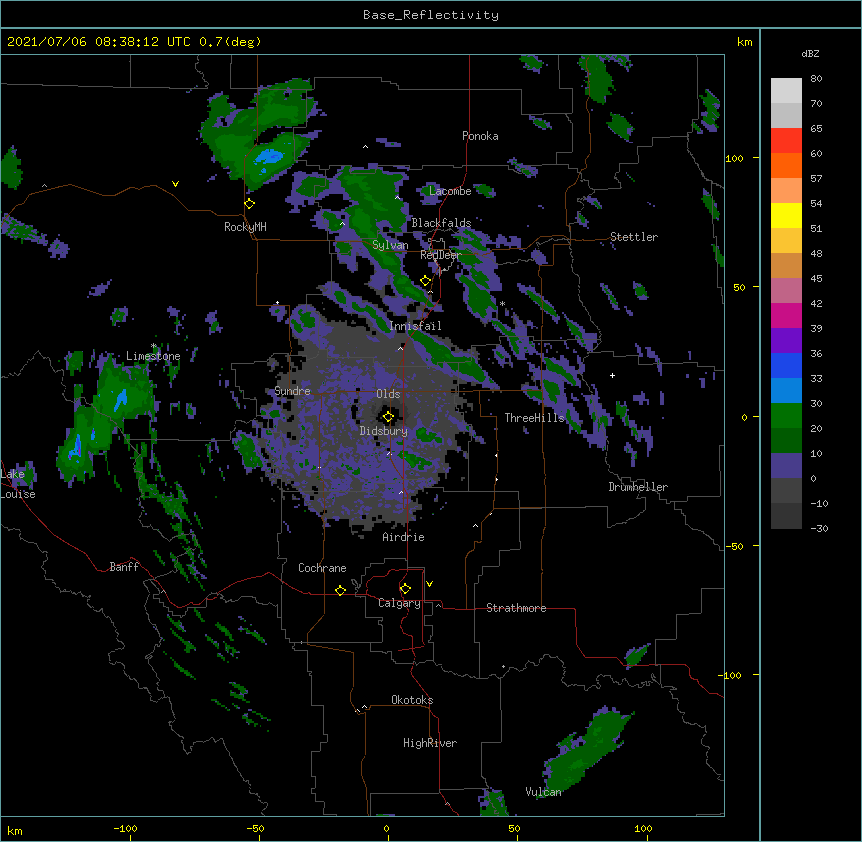Click the Airdrie city label

(x=404, y=537)
